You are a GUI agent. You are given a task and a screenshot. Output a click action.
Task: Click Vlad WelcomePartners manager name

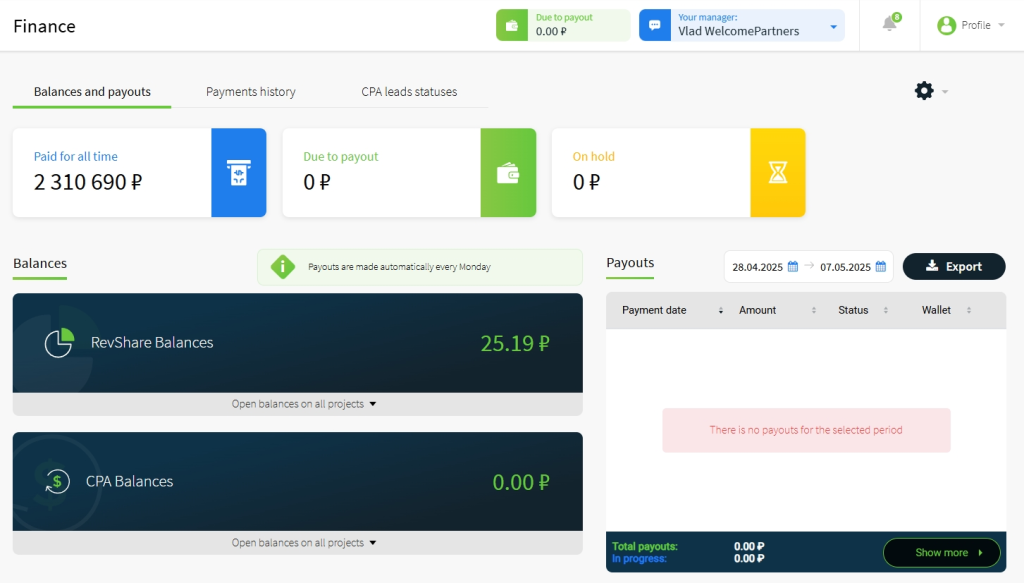click(738, 31)
